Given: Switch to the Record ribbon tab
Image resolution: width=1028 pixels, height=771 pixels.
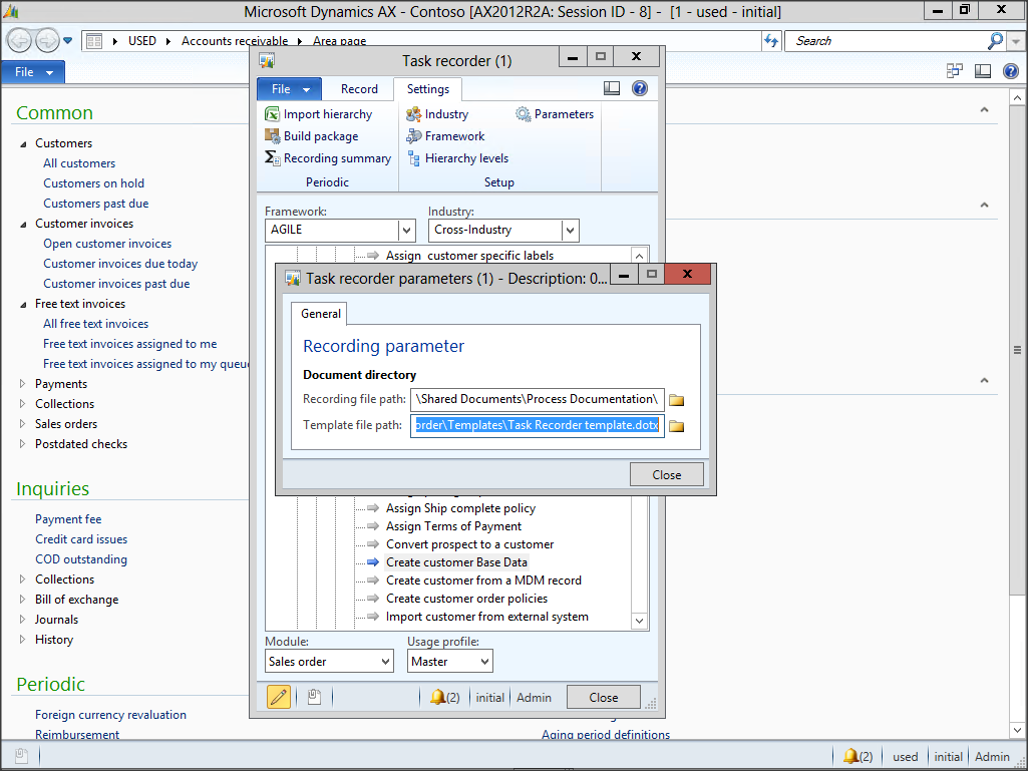Looking at the screenshot, I should (x=359, y=89).
